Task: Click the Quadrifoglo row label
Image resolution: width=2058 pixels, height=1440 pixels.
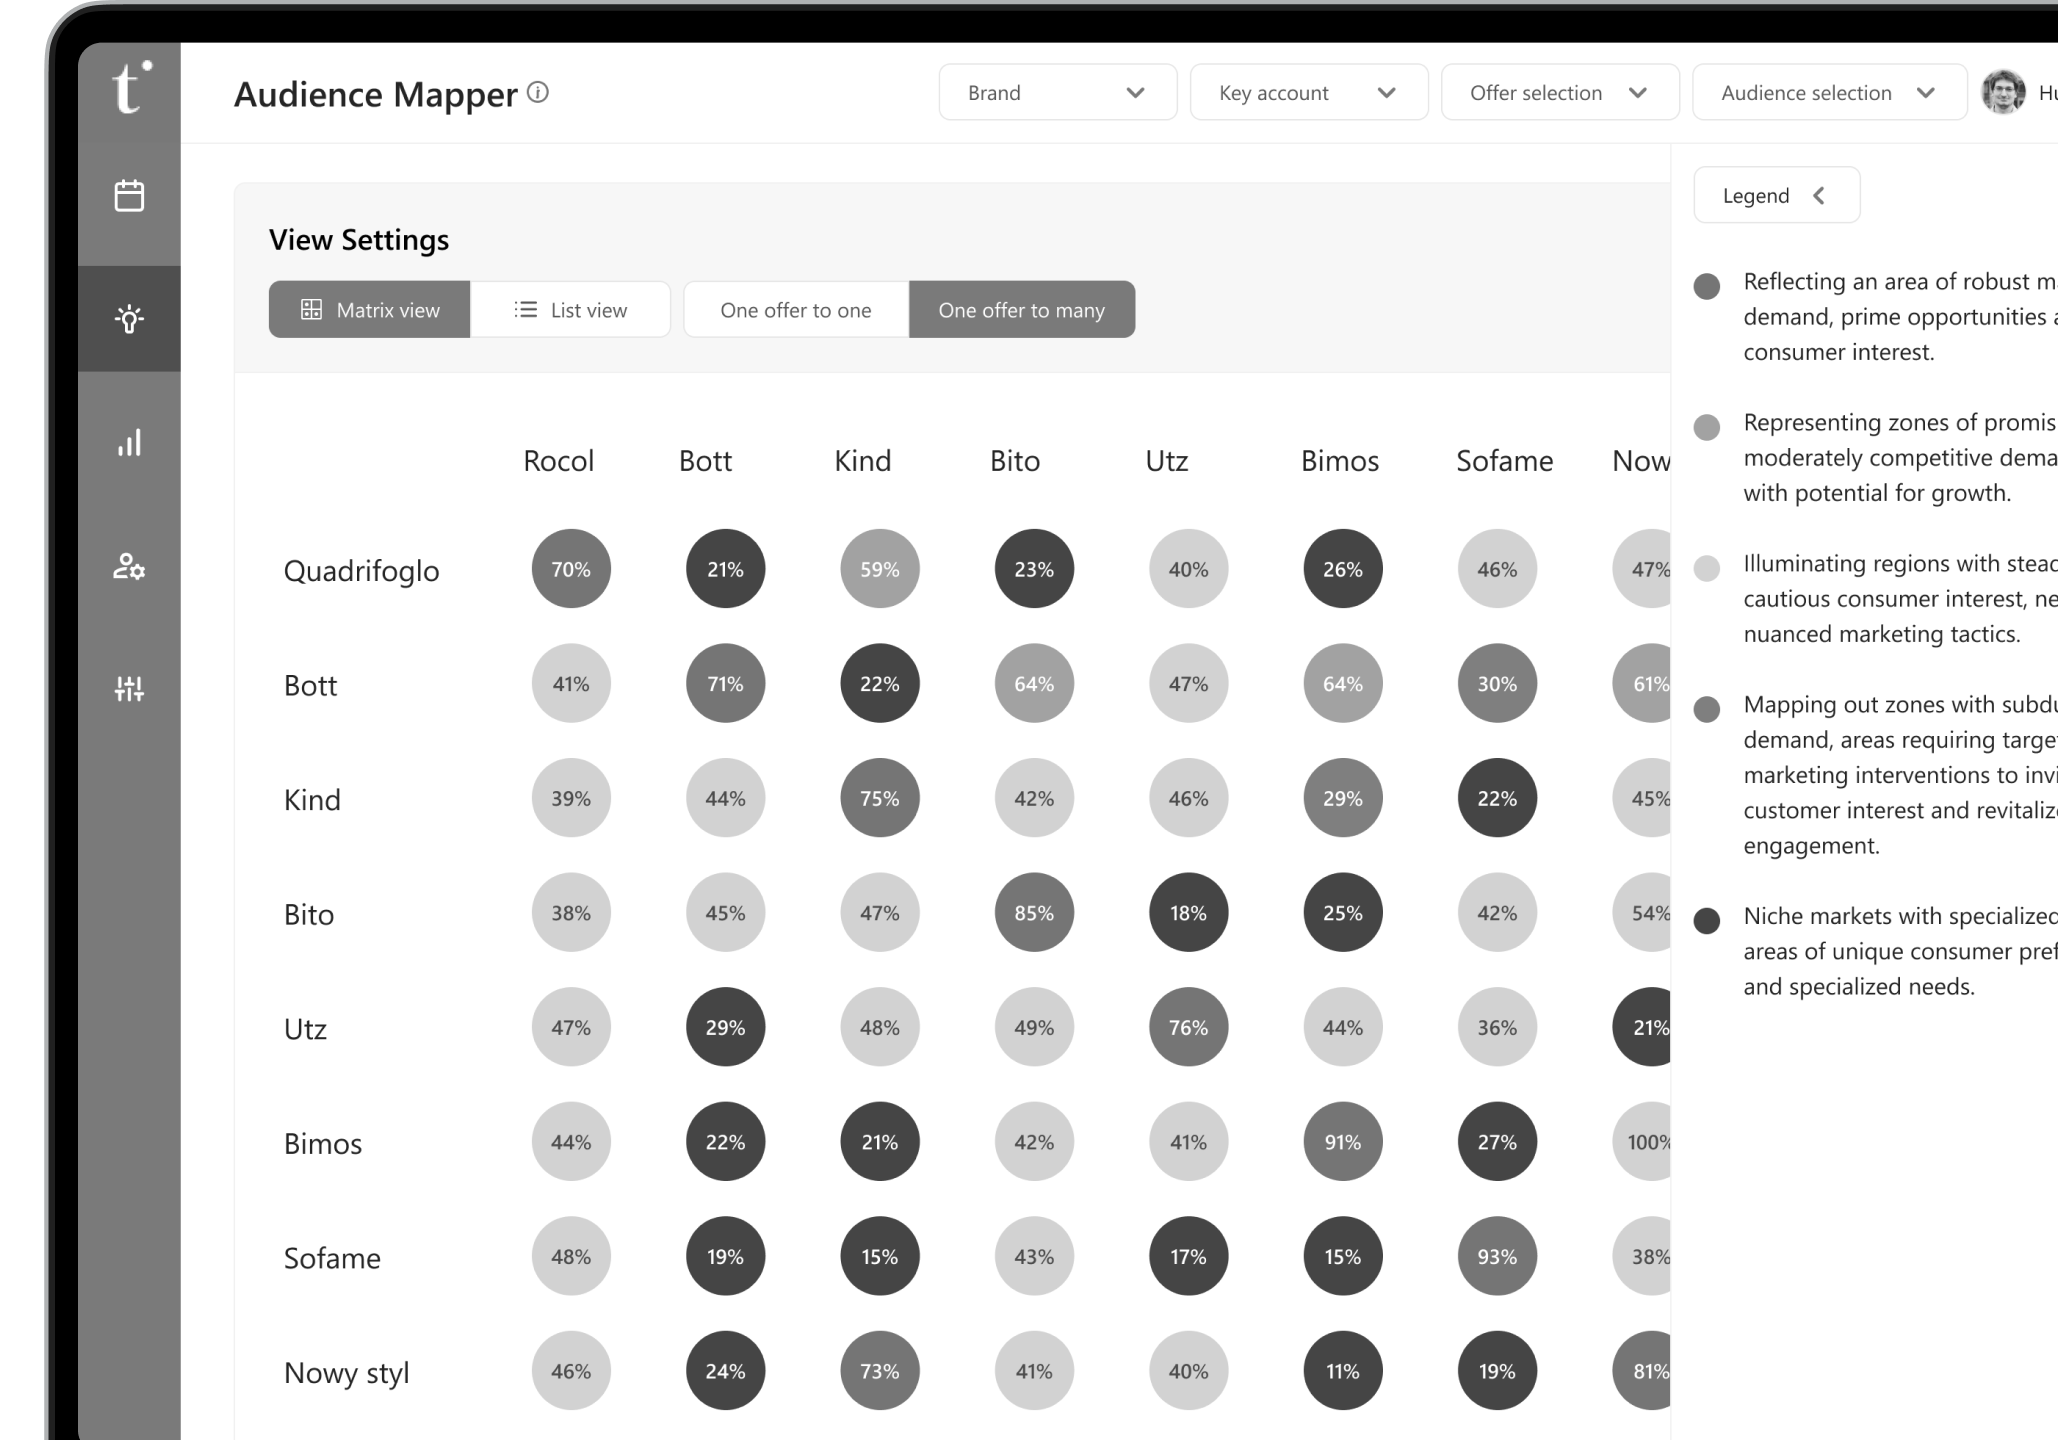Action: click(x=361, y=571)
